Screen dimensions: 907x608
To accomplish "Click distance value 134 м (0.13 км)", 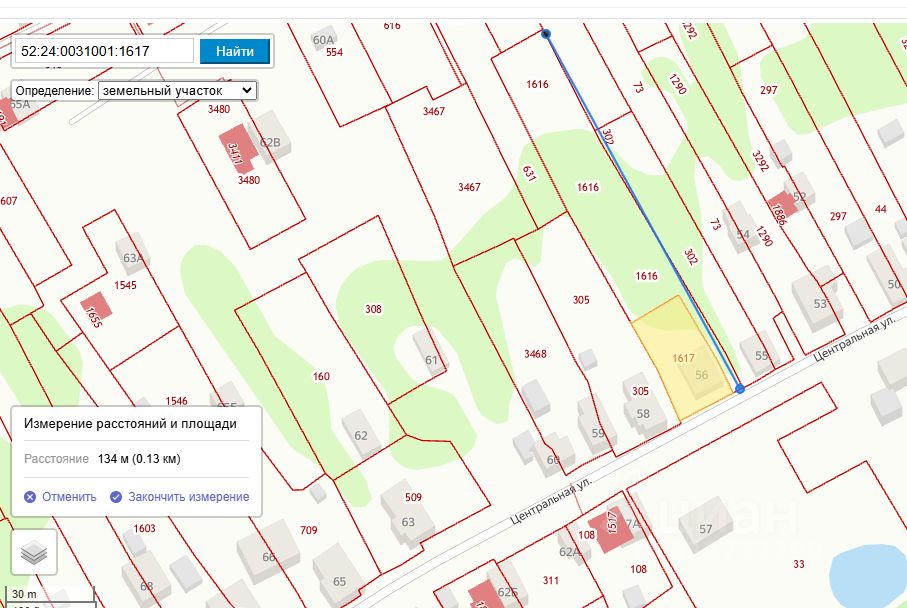I will 139,459.
